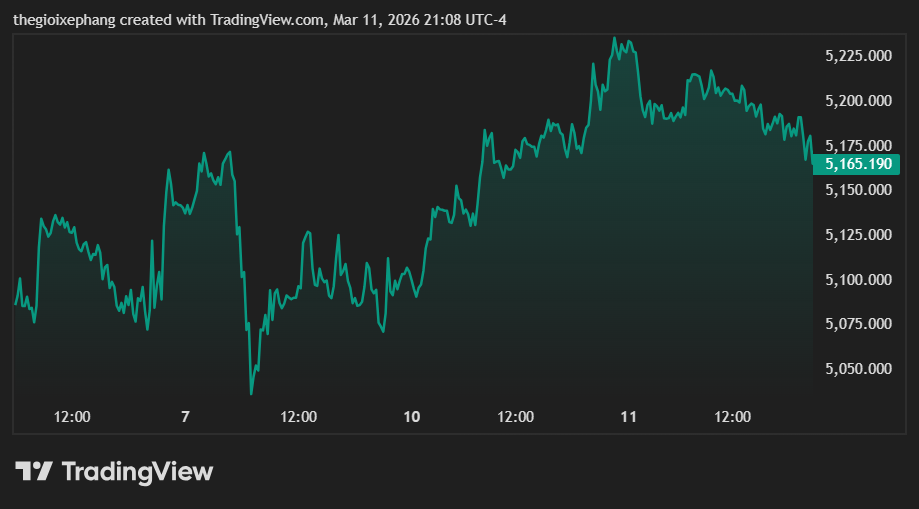This screenshot has height=509, width=919.
Task: Click the date label 7 on time axis
Action: [x=185, y=416]
